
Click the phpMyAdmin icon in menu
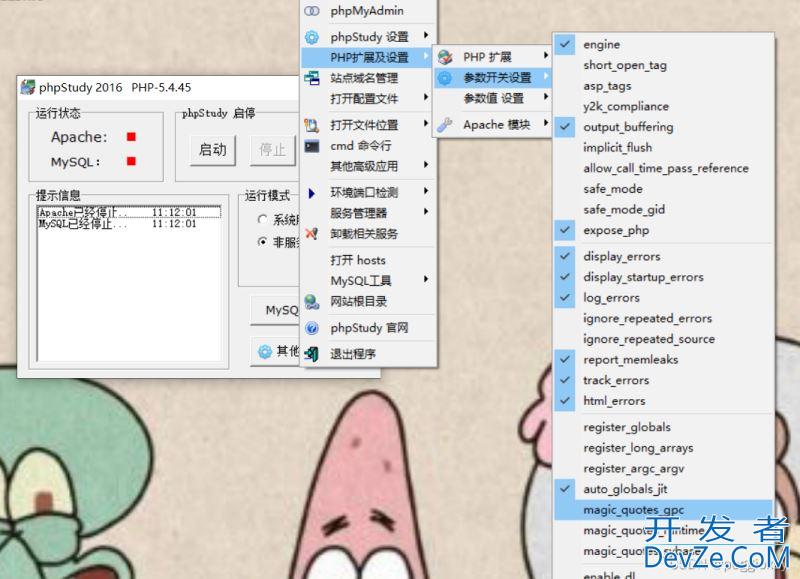(x=312, y=11)
